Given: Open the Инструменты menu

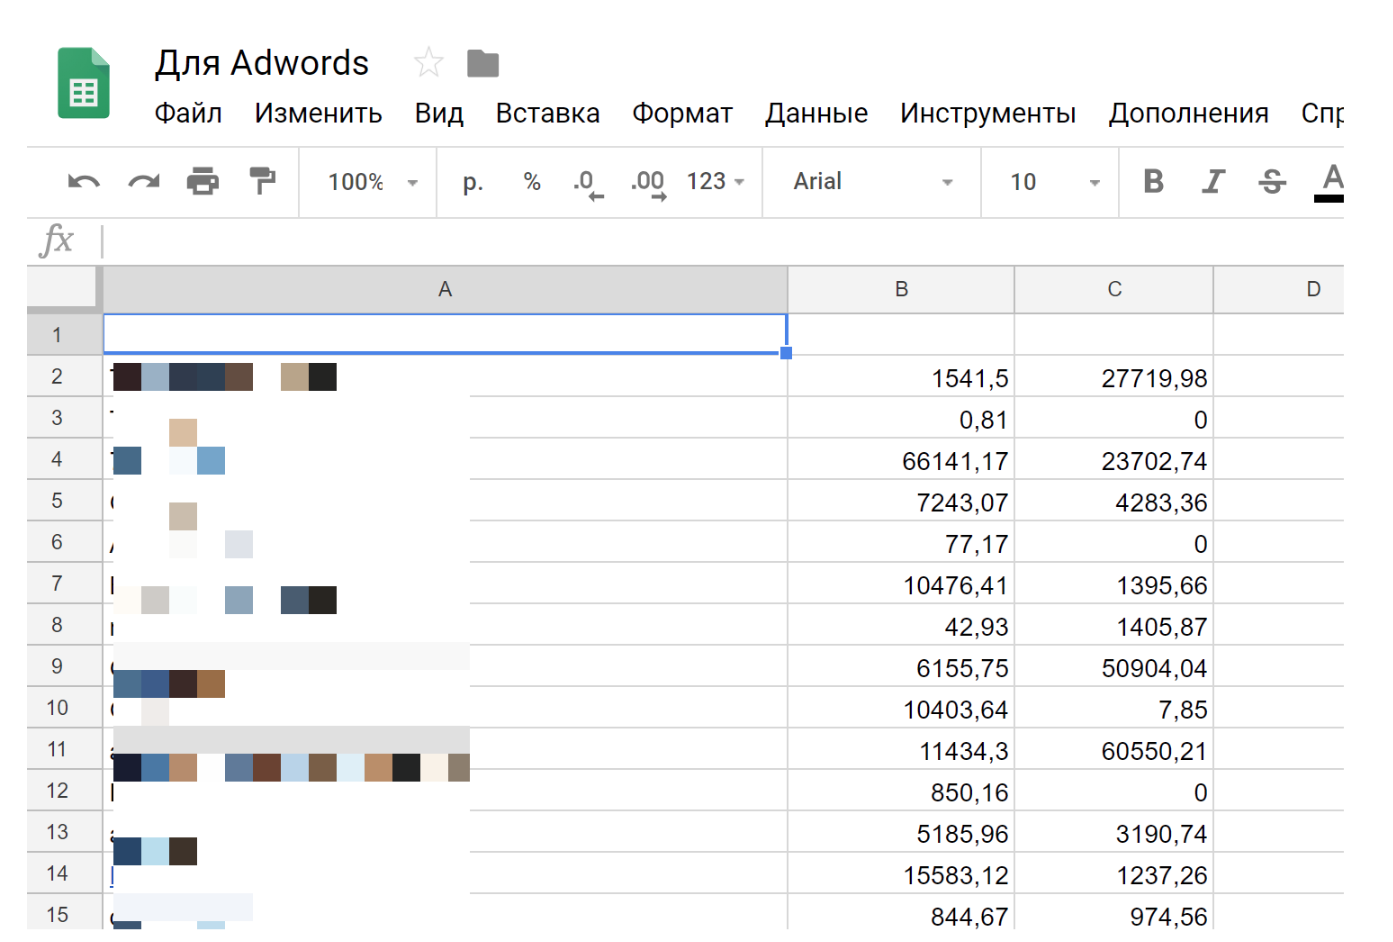Looking at the screenshot, I should (988, 113).
